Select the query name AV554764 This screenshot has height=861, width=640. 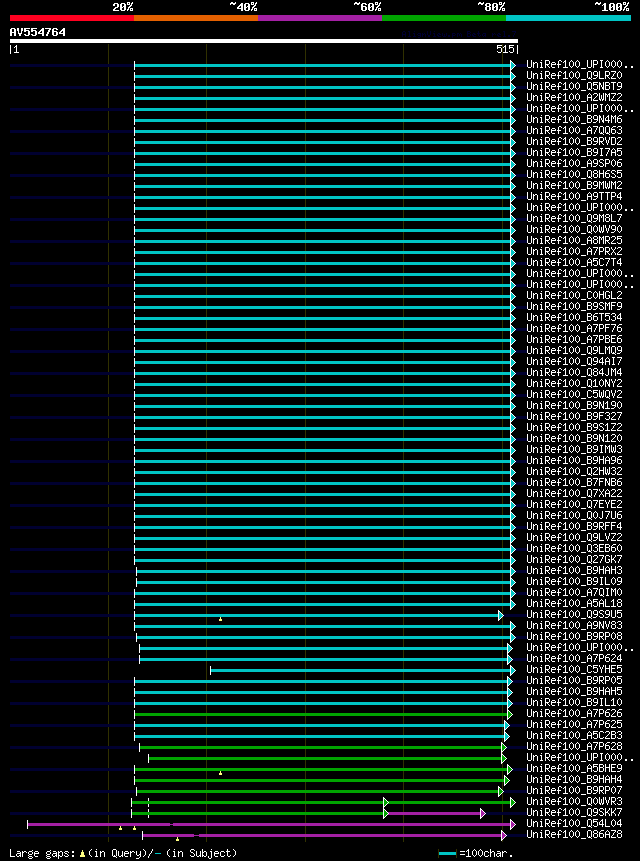(37, 32)
